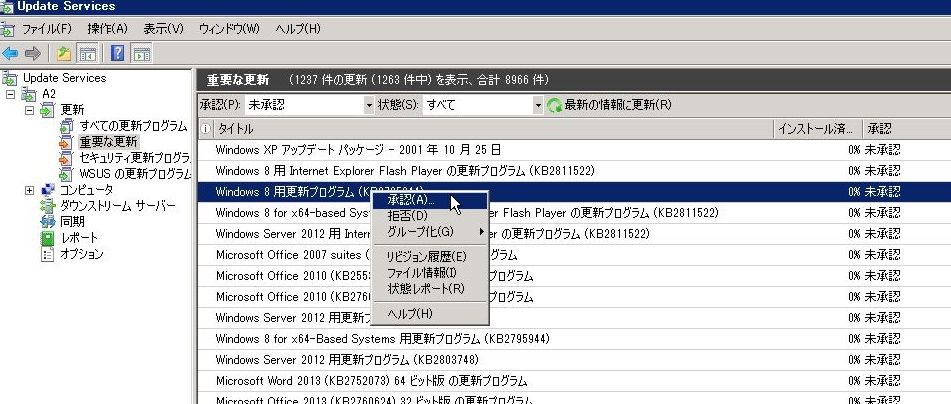Viewport: 951px width, 404px height.
Task: Select ダウンストリーム サーバー tree item
Action: 118,206
